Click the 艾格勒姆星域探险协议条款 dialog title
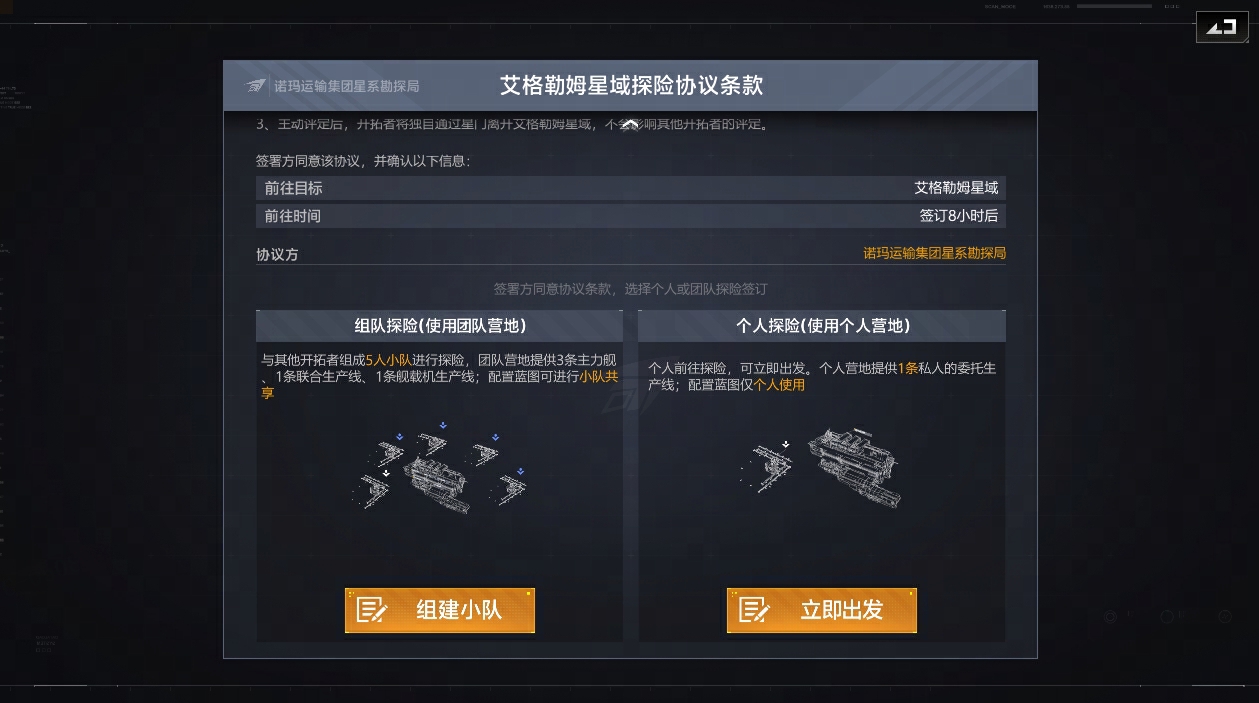Viewport: 1259px width, 703px height. pos(631,85)
